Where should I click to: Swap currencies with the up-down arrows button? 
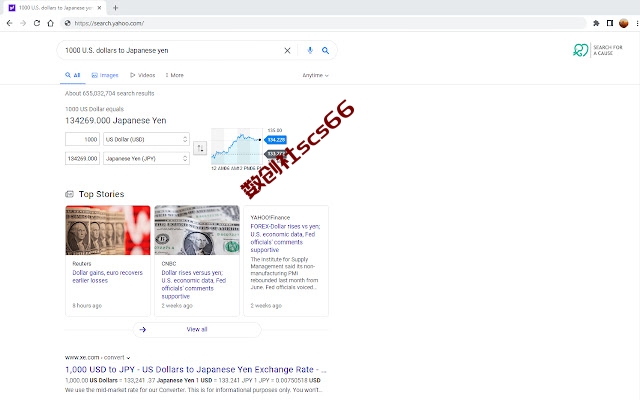200,148
